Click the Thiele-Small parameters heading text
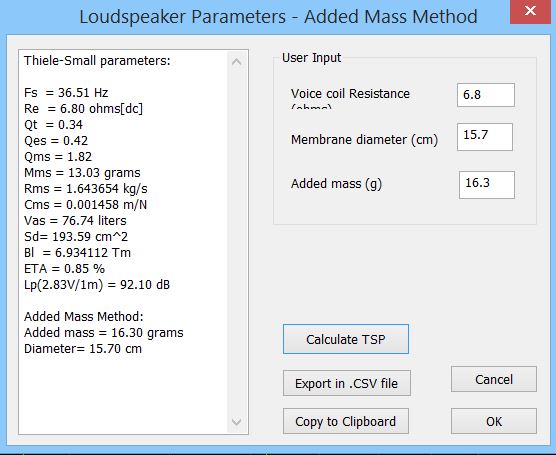The height and width of the screenshot is (455, 556). click(x=97, y=61)
